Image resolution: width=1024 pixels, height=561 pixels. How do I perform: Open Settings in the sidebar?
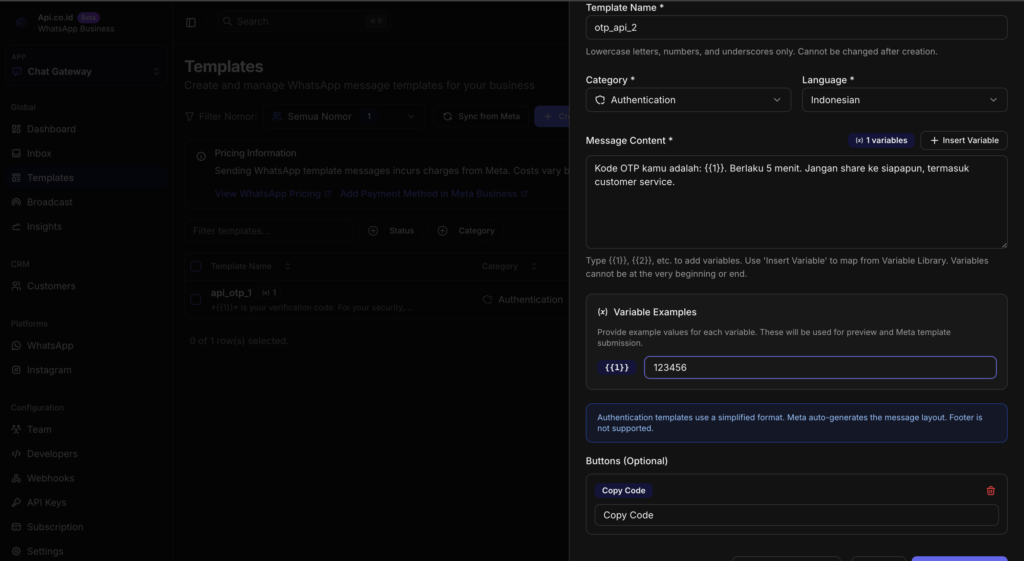click(86, 551)
